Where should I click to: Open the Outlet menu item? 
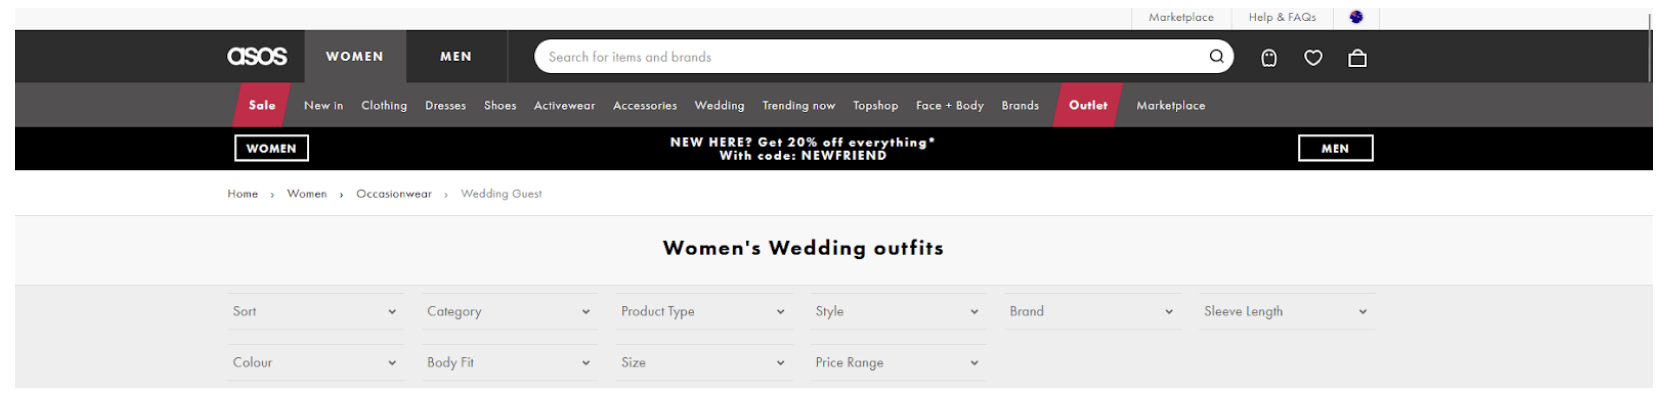pyautogui.click(x=1088, y=105)
